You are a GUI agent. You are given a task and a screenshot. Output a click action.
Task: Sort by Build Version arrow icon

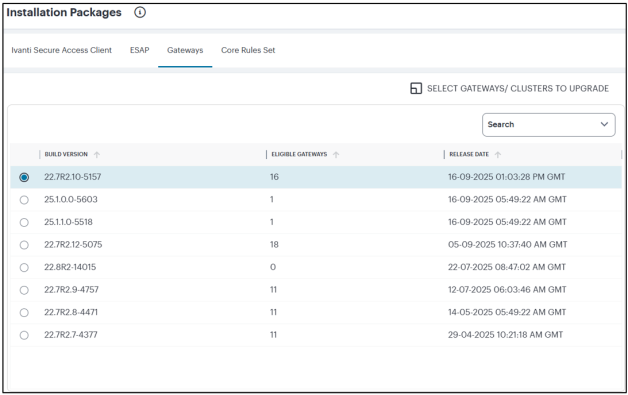(97, 155)
